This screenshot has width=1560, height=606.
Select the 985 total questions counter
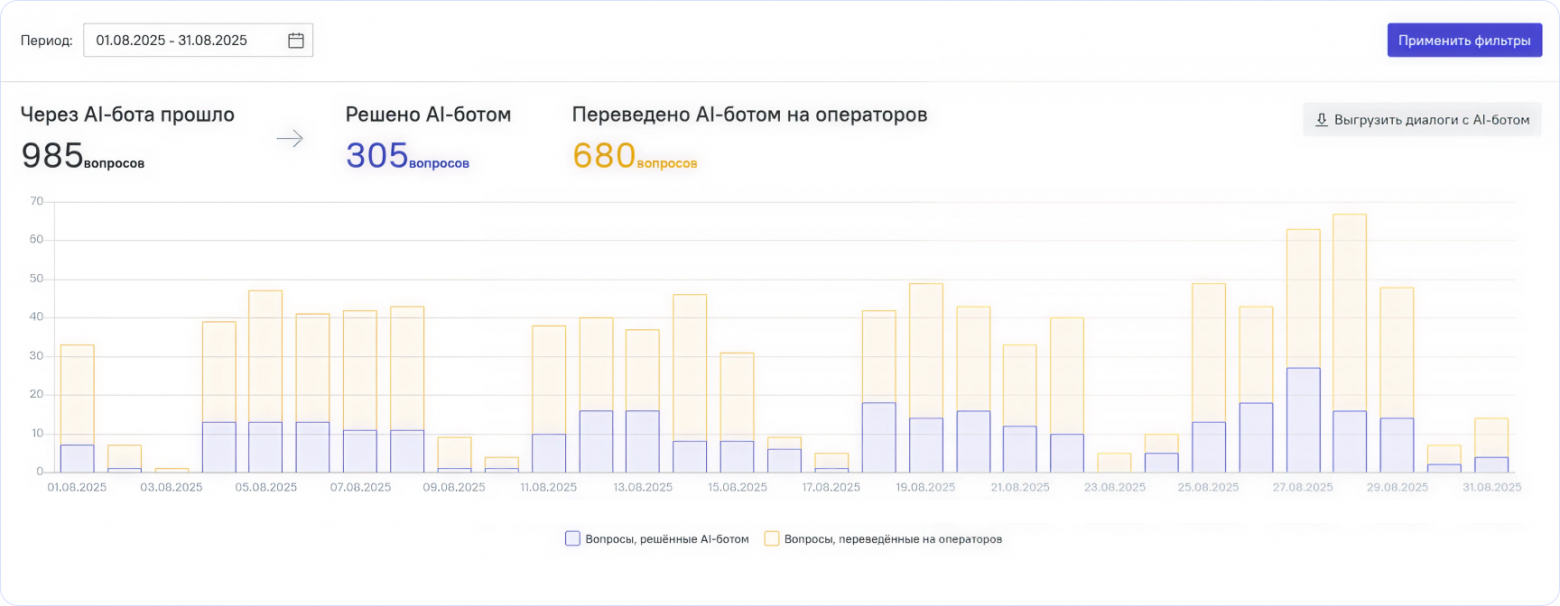point(82,156)
